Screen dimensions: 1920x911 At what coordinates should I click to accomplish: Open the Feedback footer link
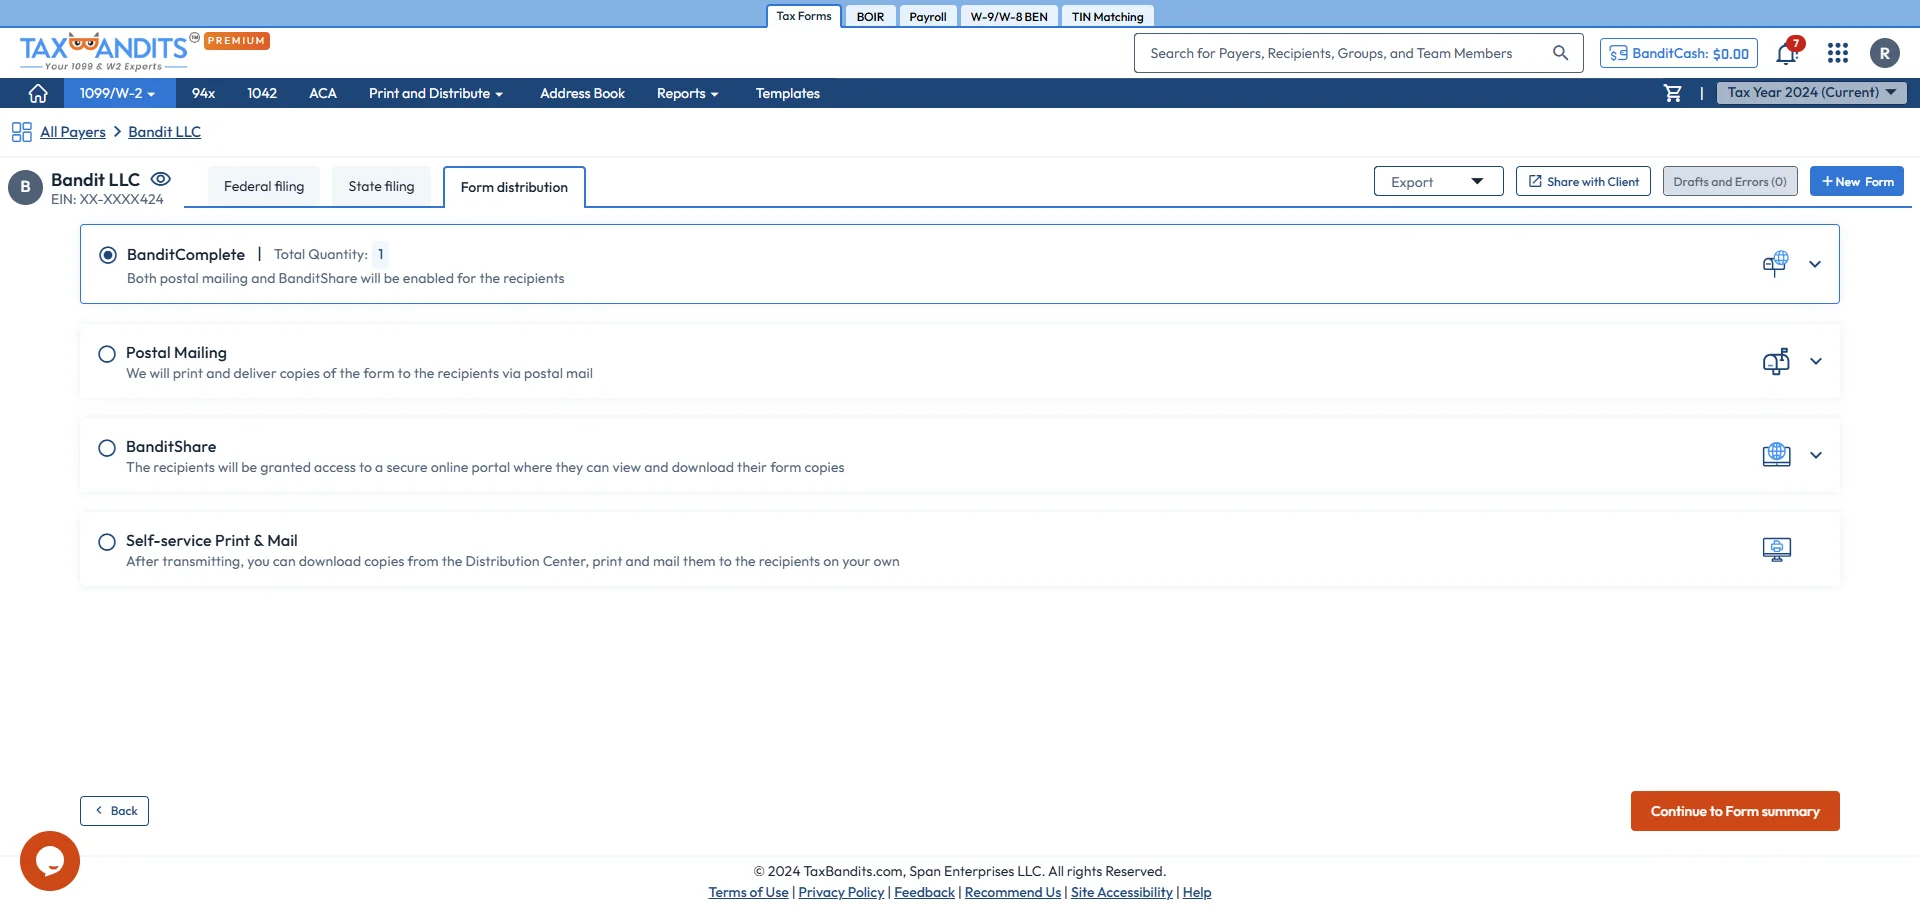click(x=925, y=892)
